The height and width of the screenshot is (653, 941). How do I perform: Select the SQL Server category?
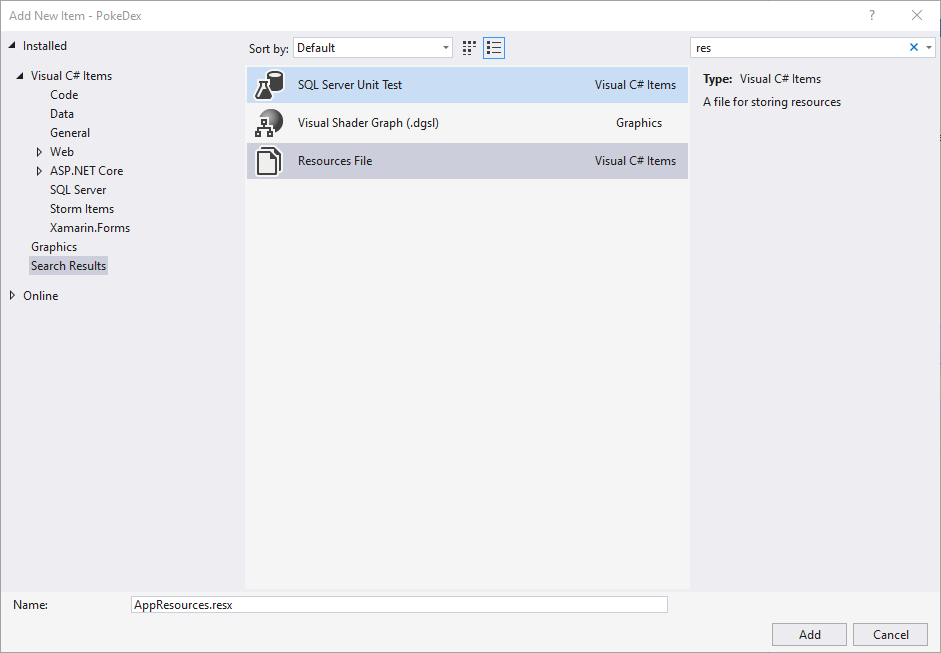(78, 190)
